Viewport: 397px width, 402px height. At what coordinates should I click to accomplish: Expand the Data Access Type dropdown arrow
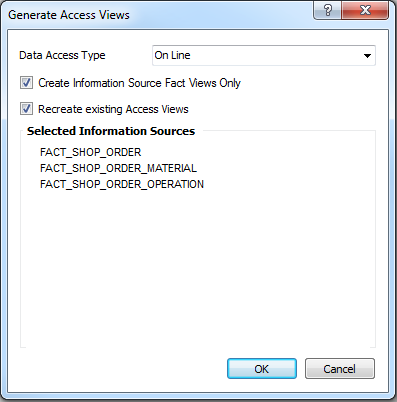click(x=367, y=56)
